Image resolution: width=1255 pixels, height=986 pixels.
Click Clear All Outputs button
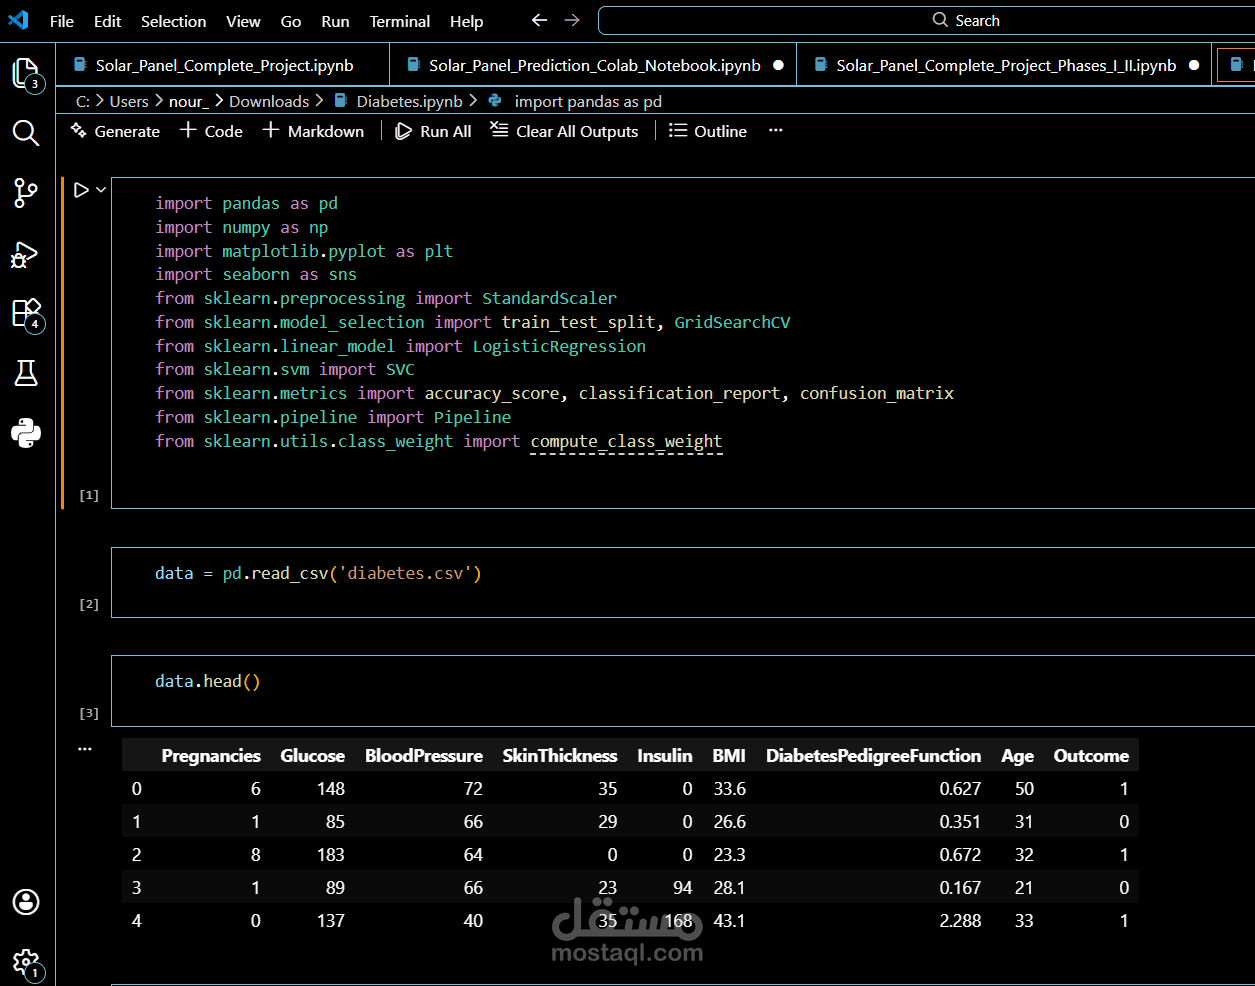coord(564,131)
